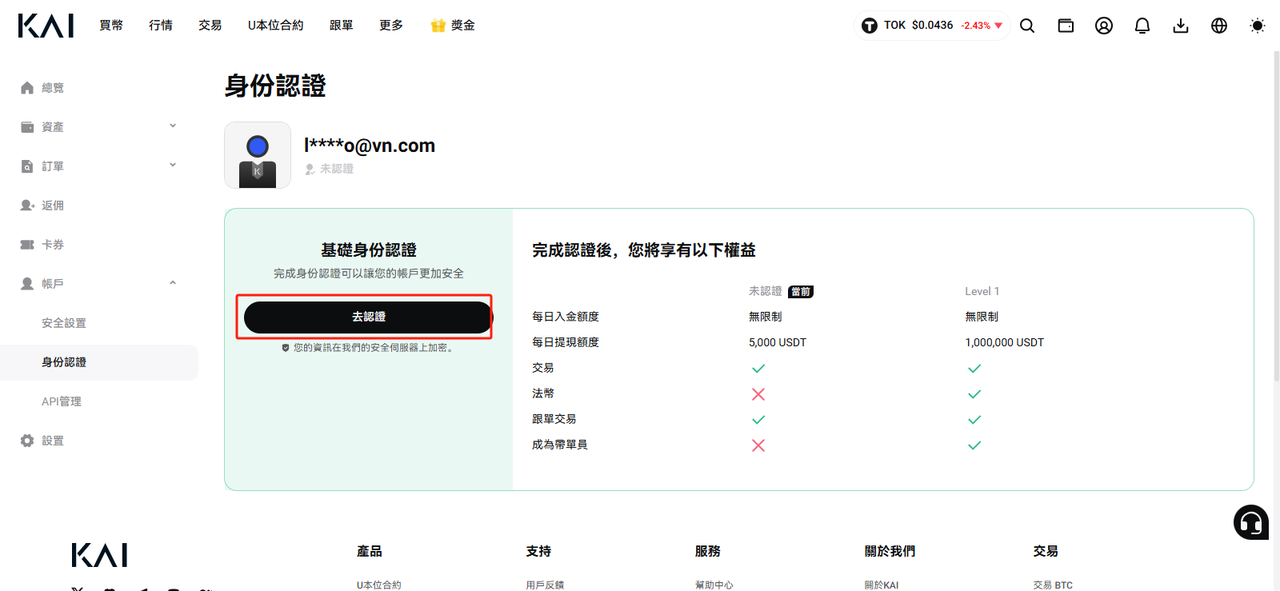Click the -2.43% change badge
This screenshot has height=591, width=1280.
click(x=981, y=25)
